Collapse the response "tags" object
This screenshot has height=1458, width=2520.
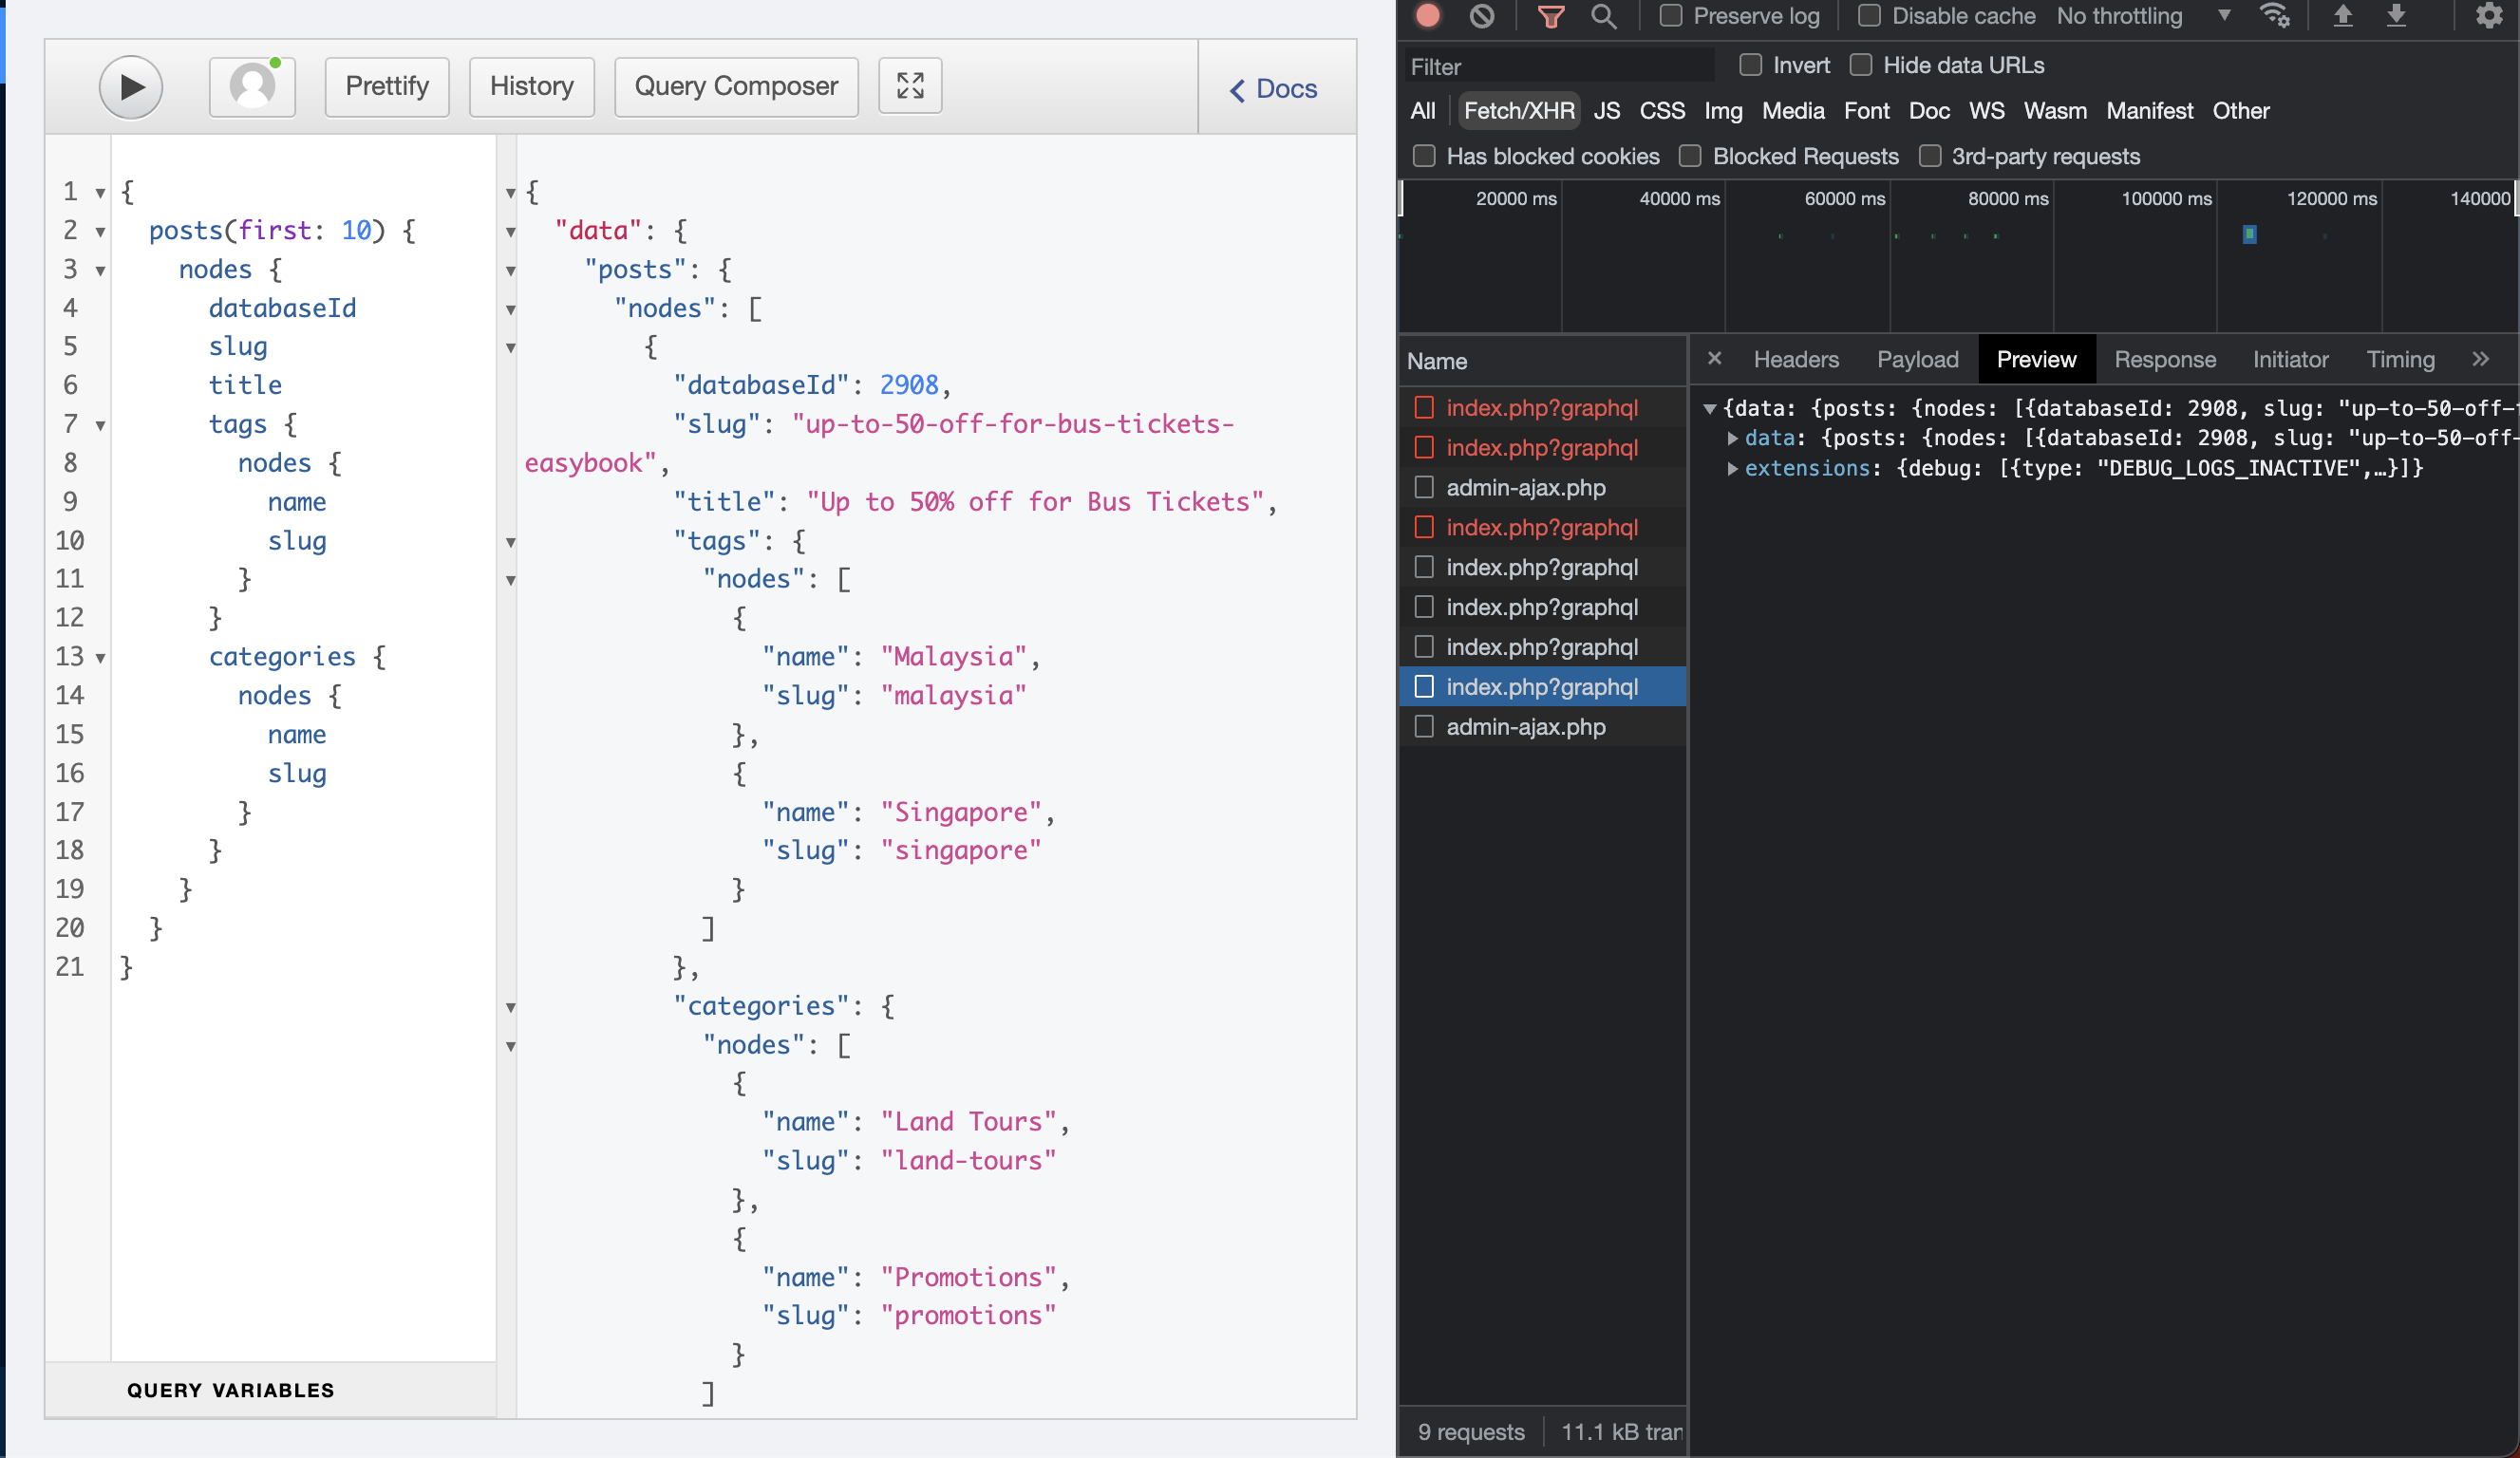click(x=511, y=543)
